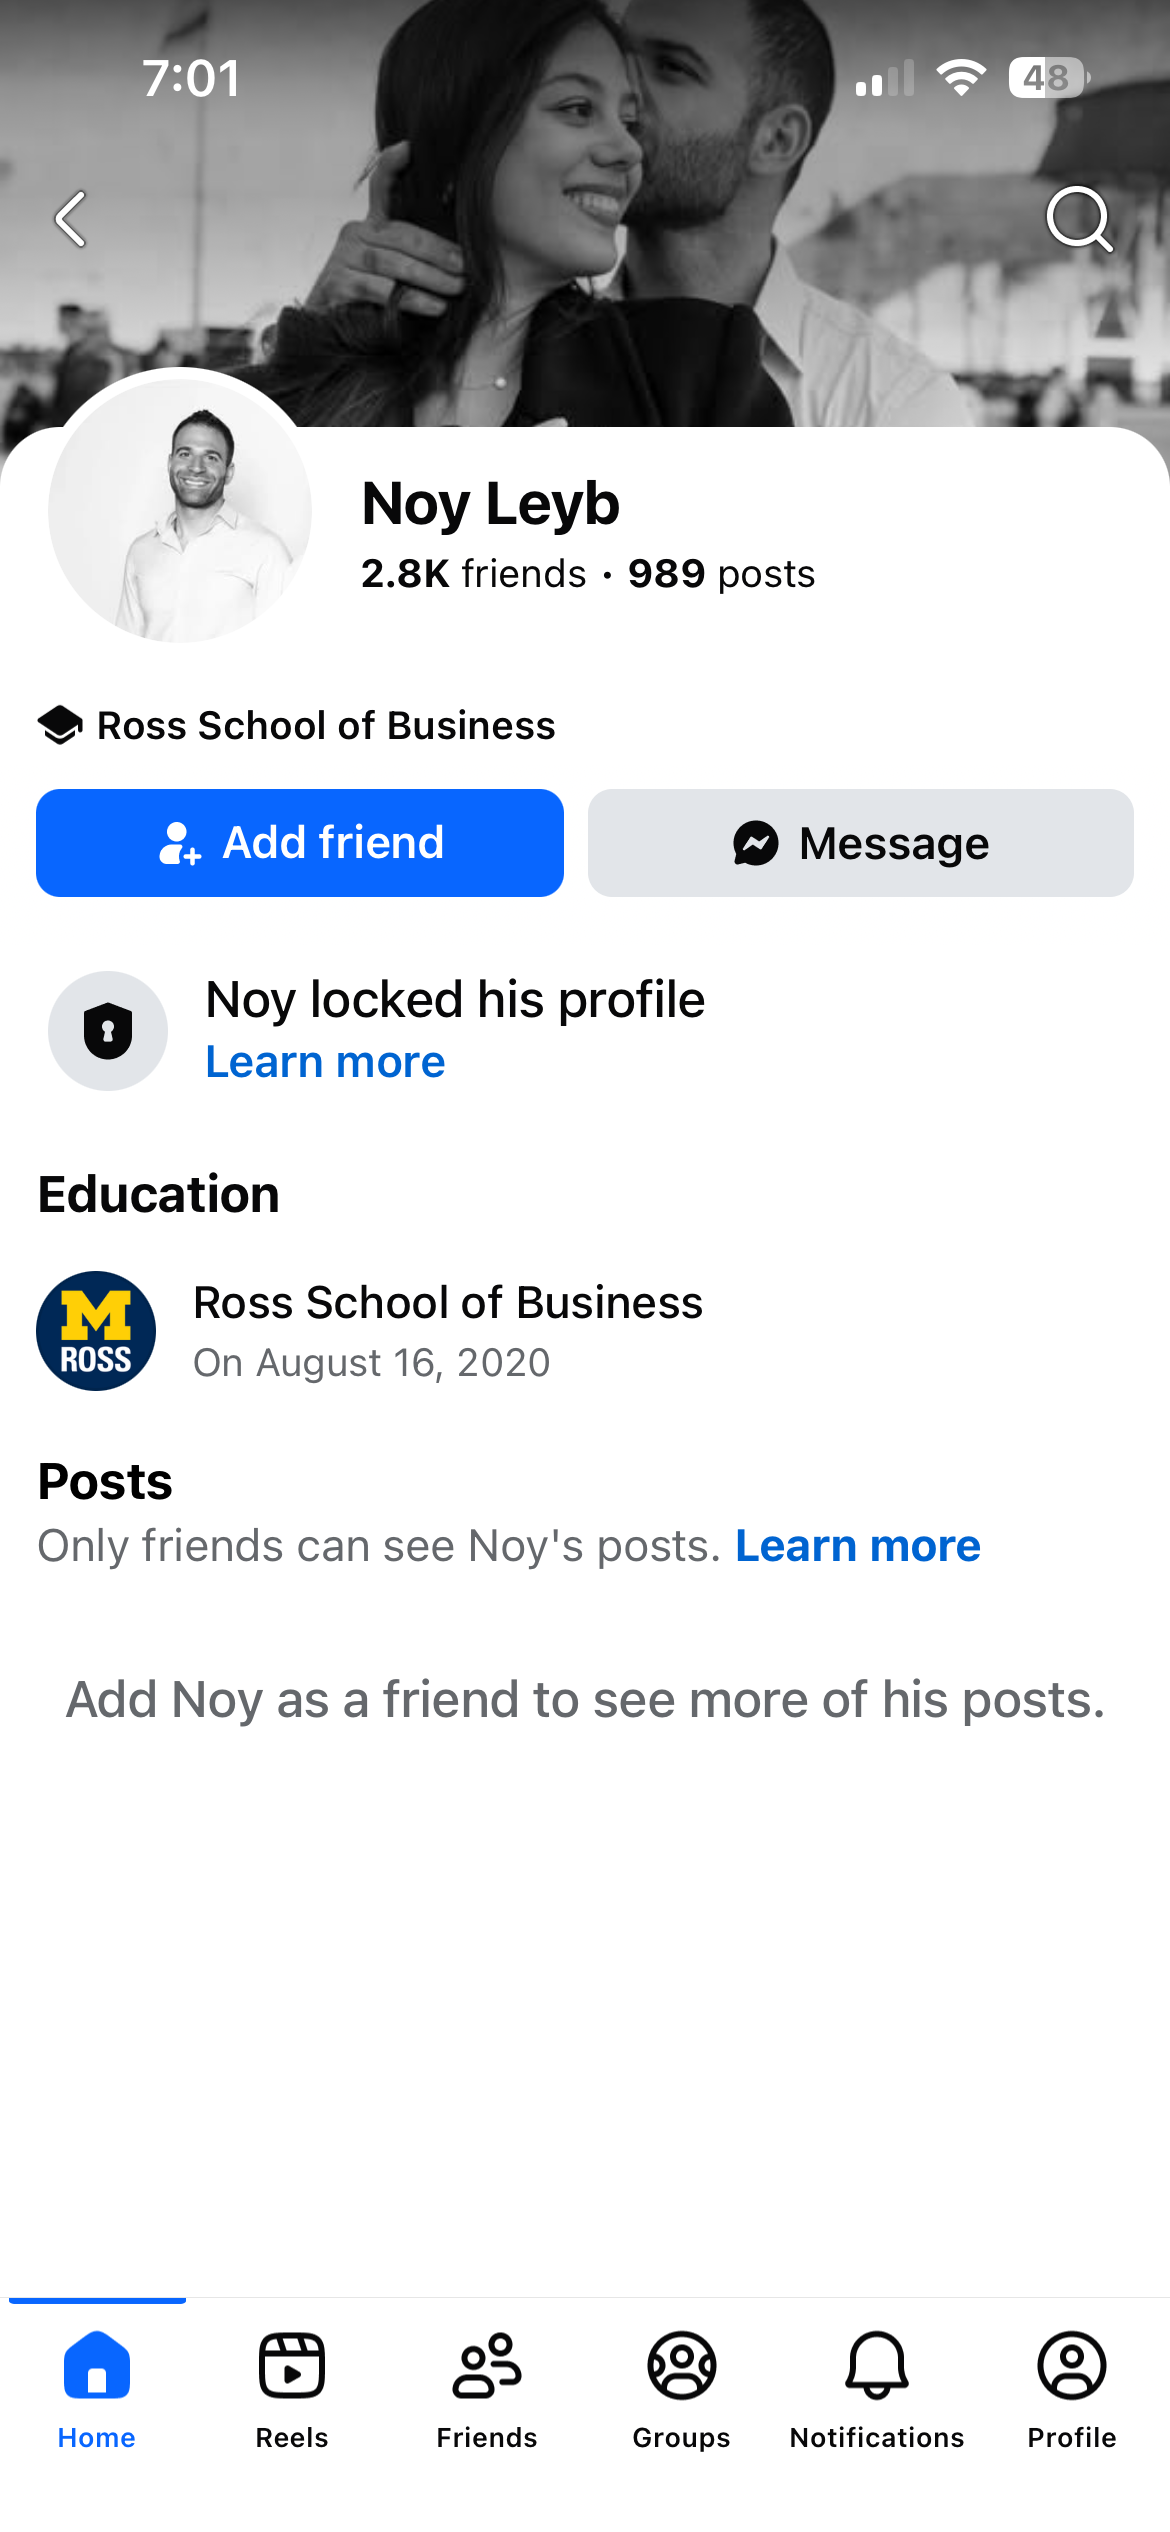This screenshot has width=1170, height=2532.
Task: Open Learn more under locked profile
Action: 325,1062
